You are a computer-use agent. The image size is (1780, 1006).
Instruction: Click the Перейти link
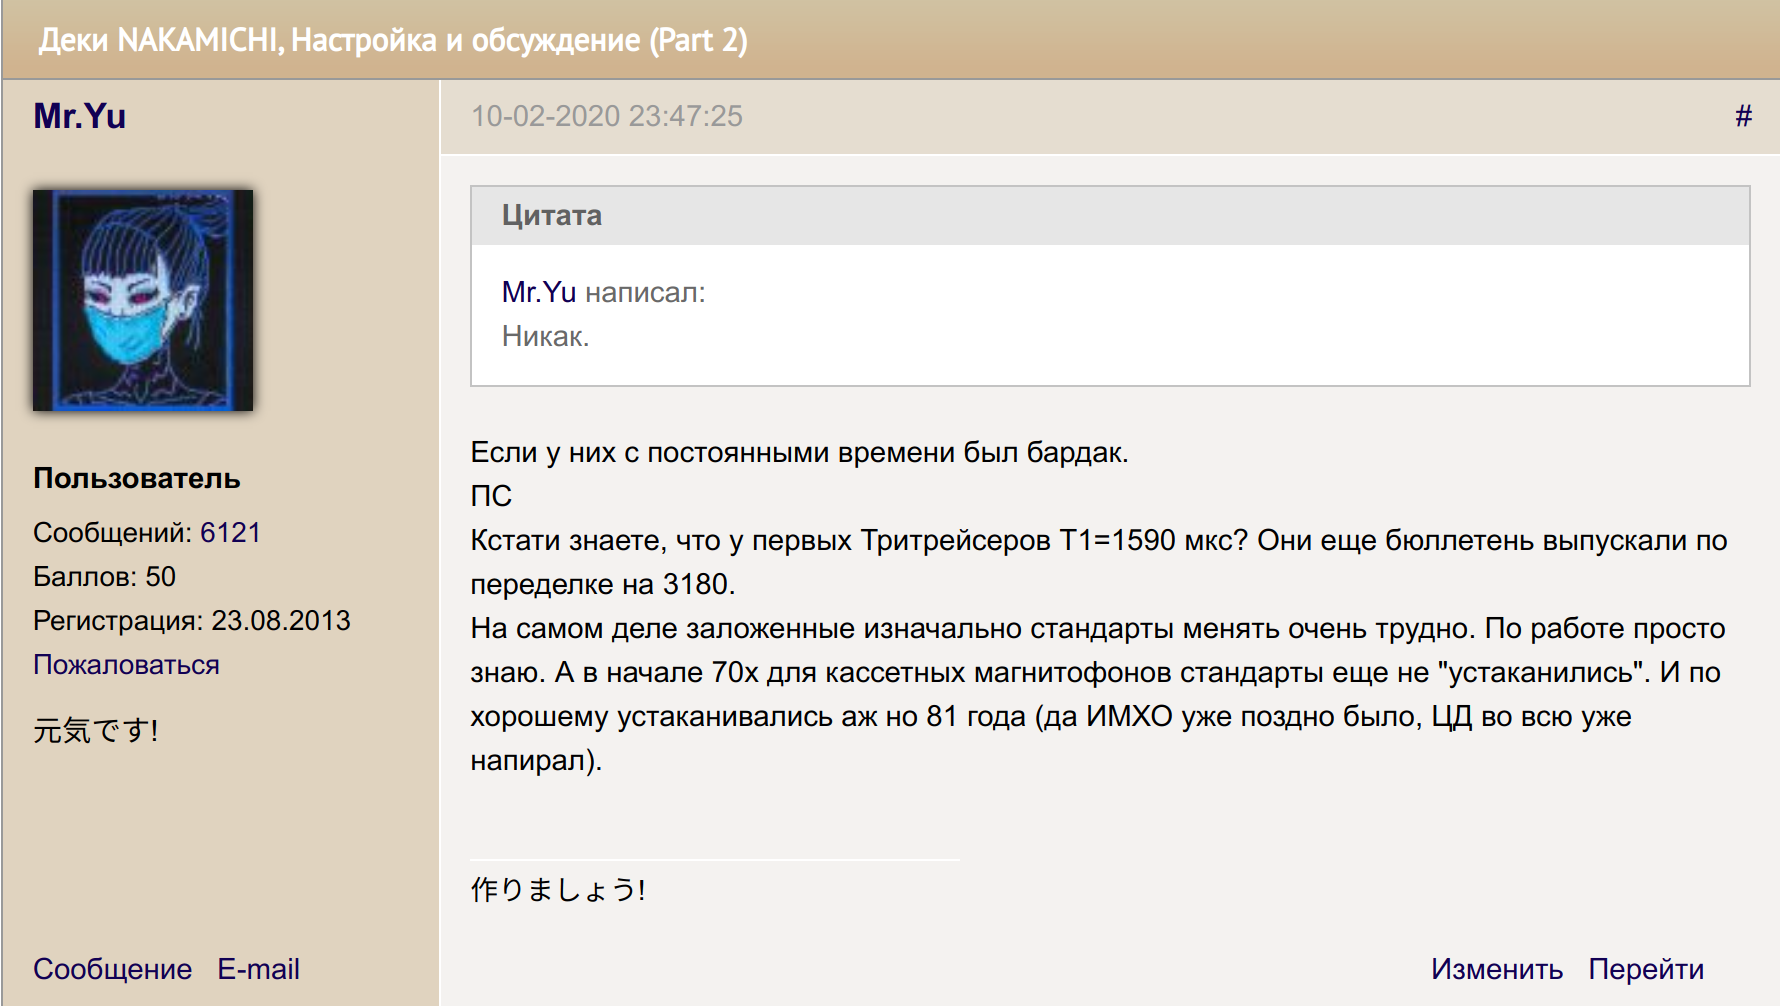tap(1646, 969)
